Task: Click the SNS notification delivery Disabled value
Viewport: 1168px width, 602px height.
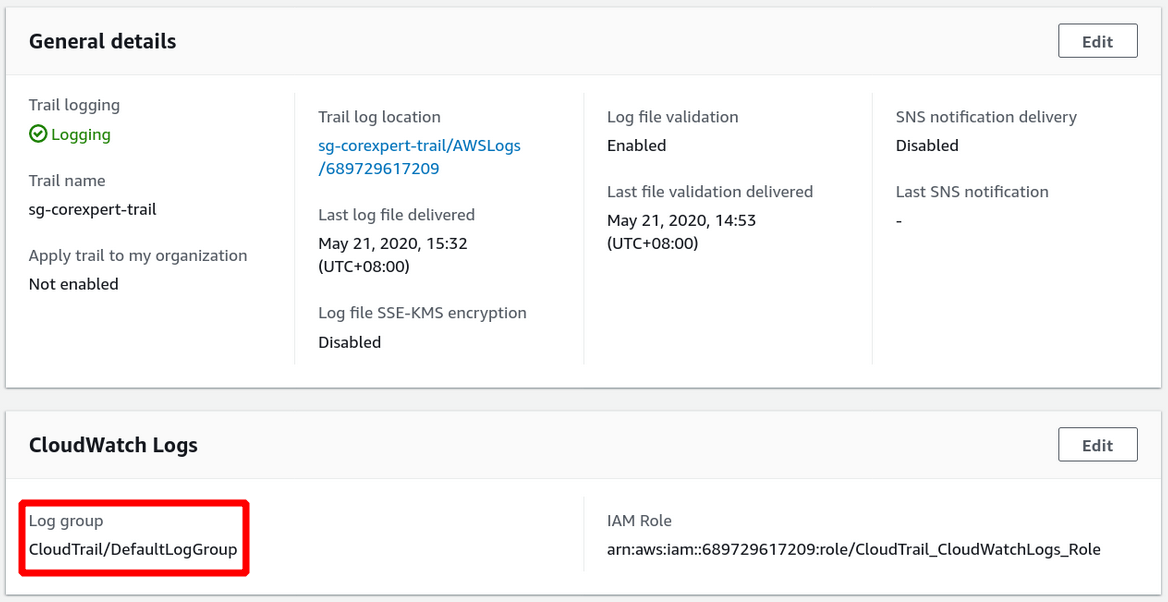Action: click(927, 145)
